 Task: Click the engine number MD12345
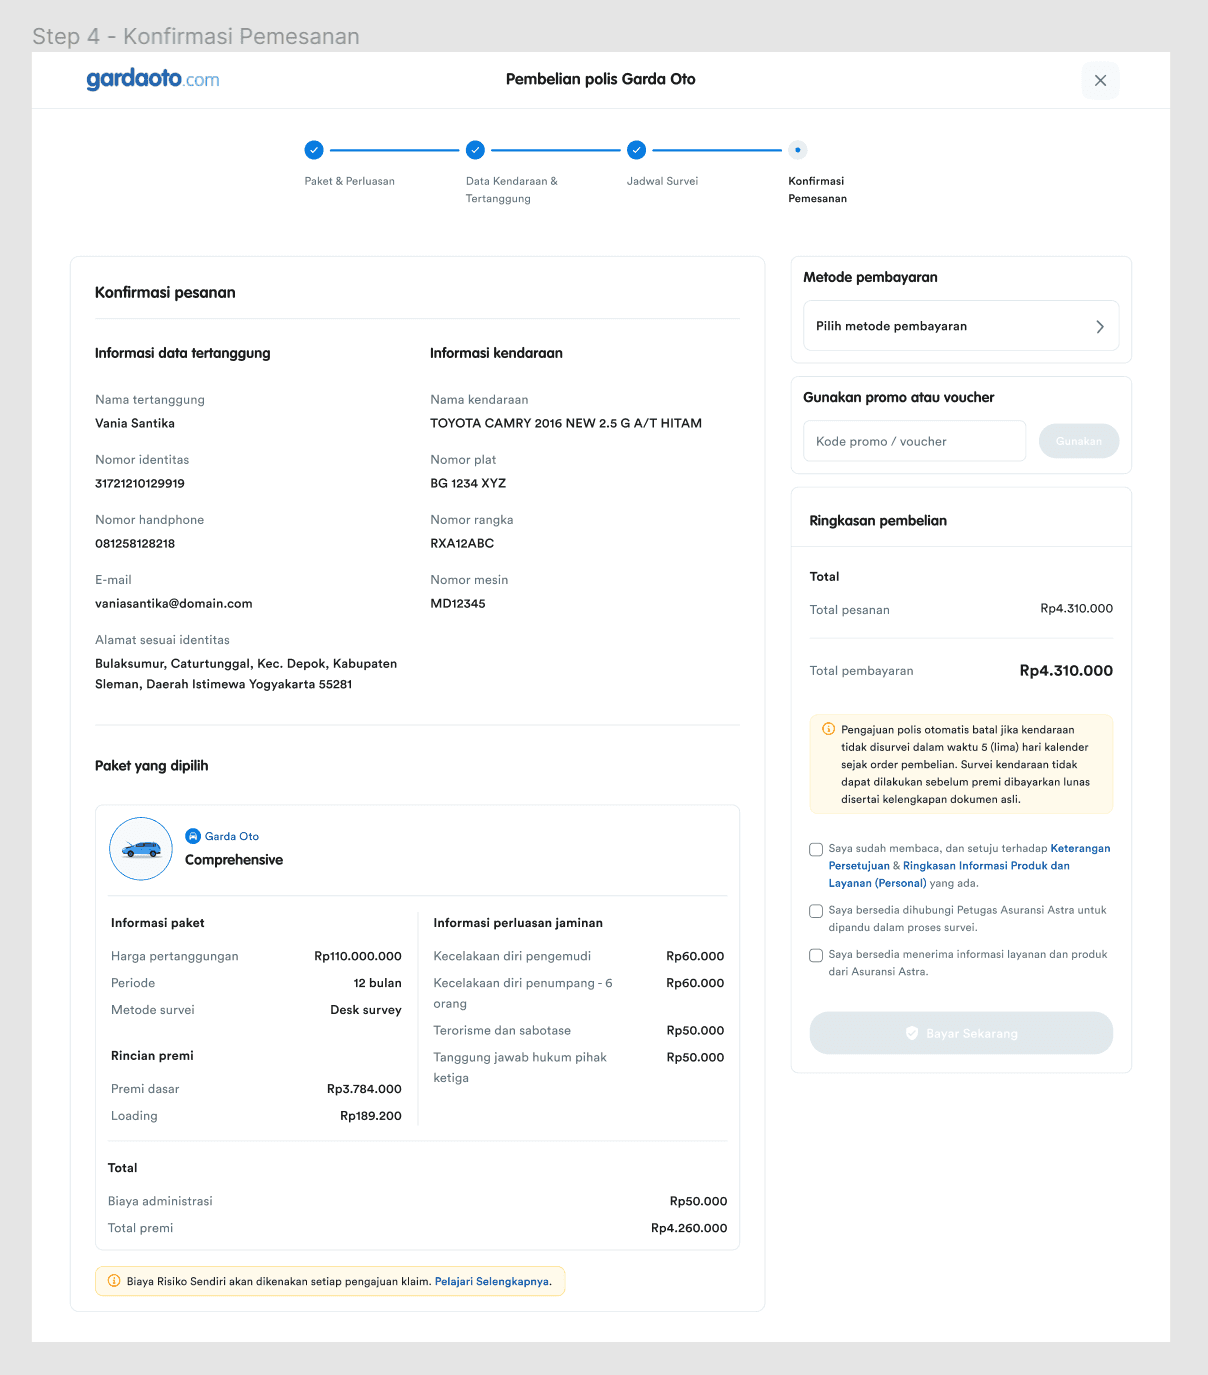click(x=458, y=603)
